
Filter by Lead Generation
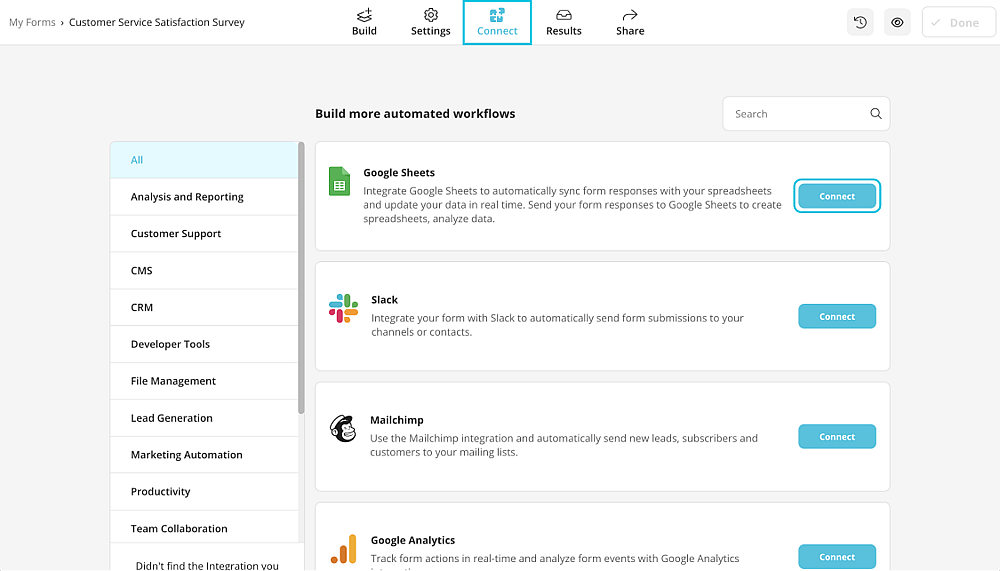coord(204,418)
